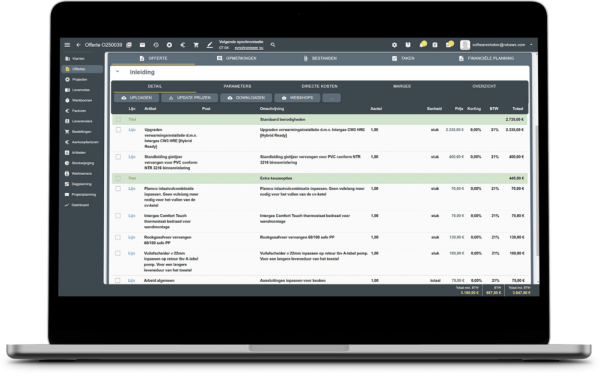Tick checkbox of Vuilafscheider row
600x380 pixels.
tap(118, 253)
